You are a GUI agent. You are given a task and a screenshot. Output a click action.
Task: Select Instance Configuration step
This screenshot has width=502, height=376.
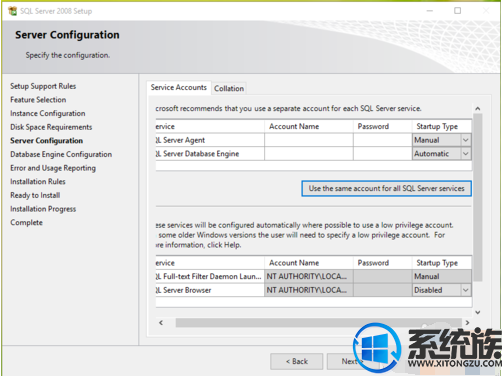(48, 113)
